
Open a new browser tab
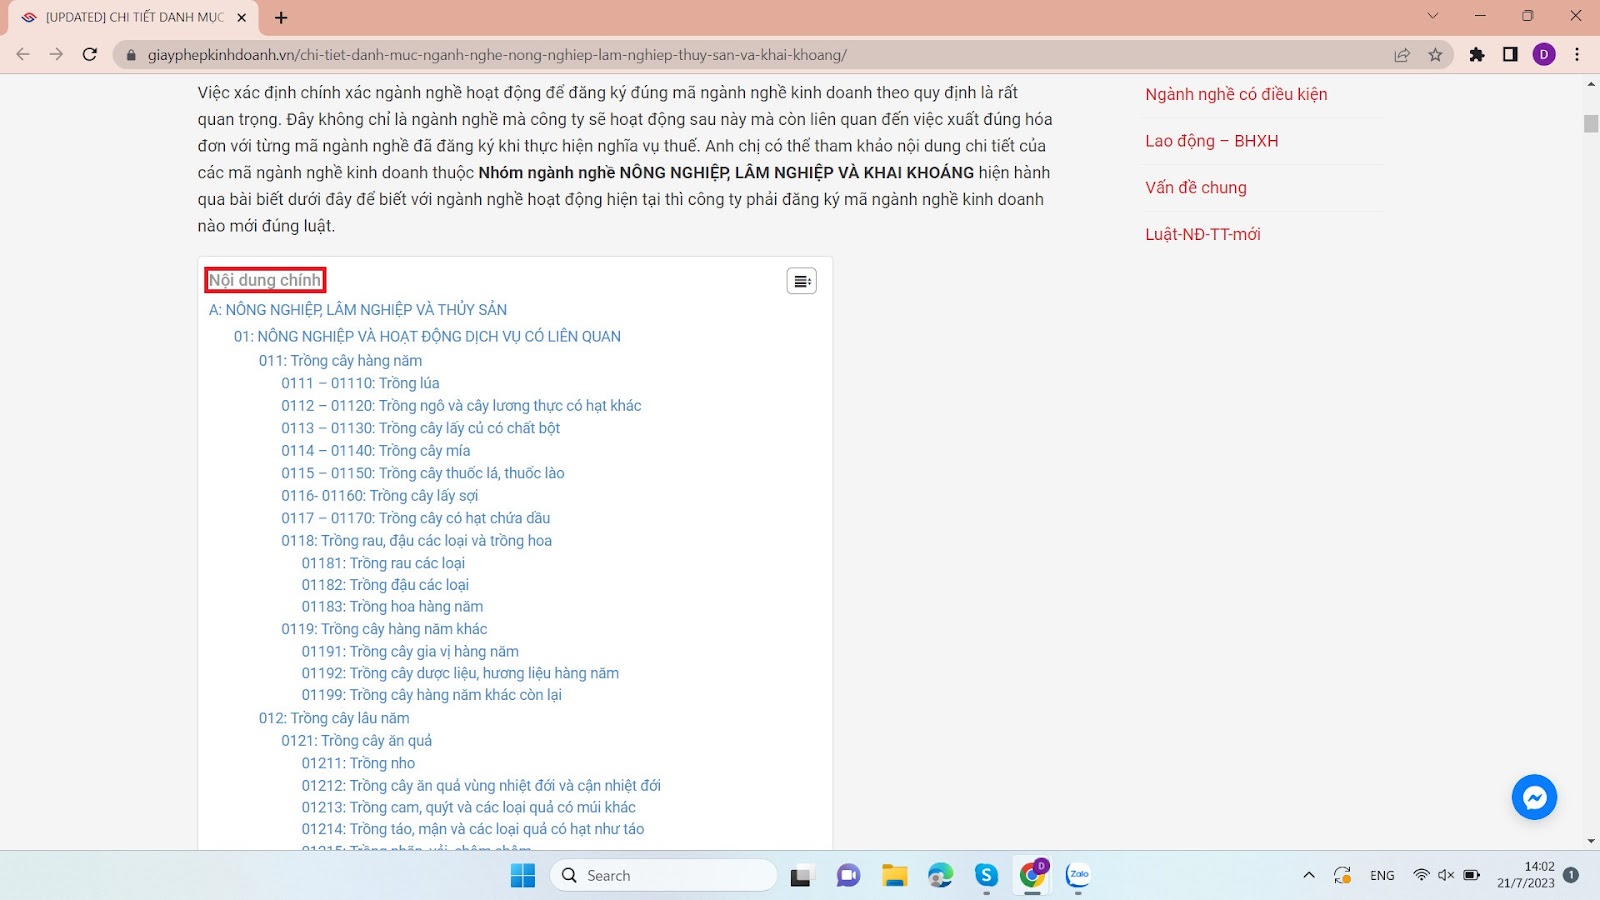point(281,17)
